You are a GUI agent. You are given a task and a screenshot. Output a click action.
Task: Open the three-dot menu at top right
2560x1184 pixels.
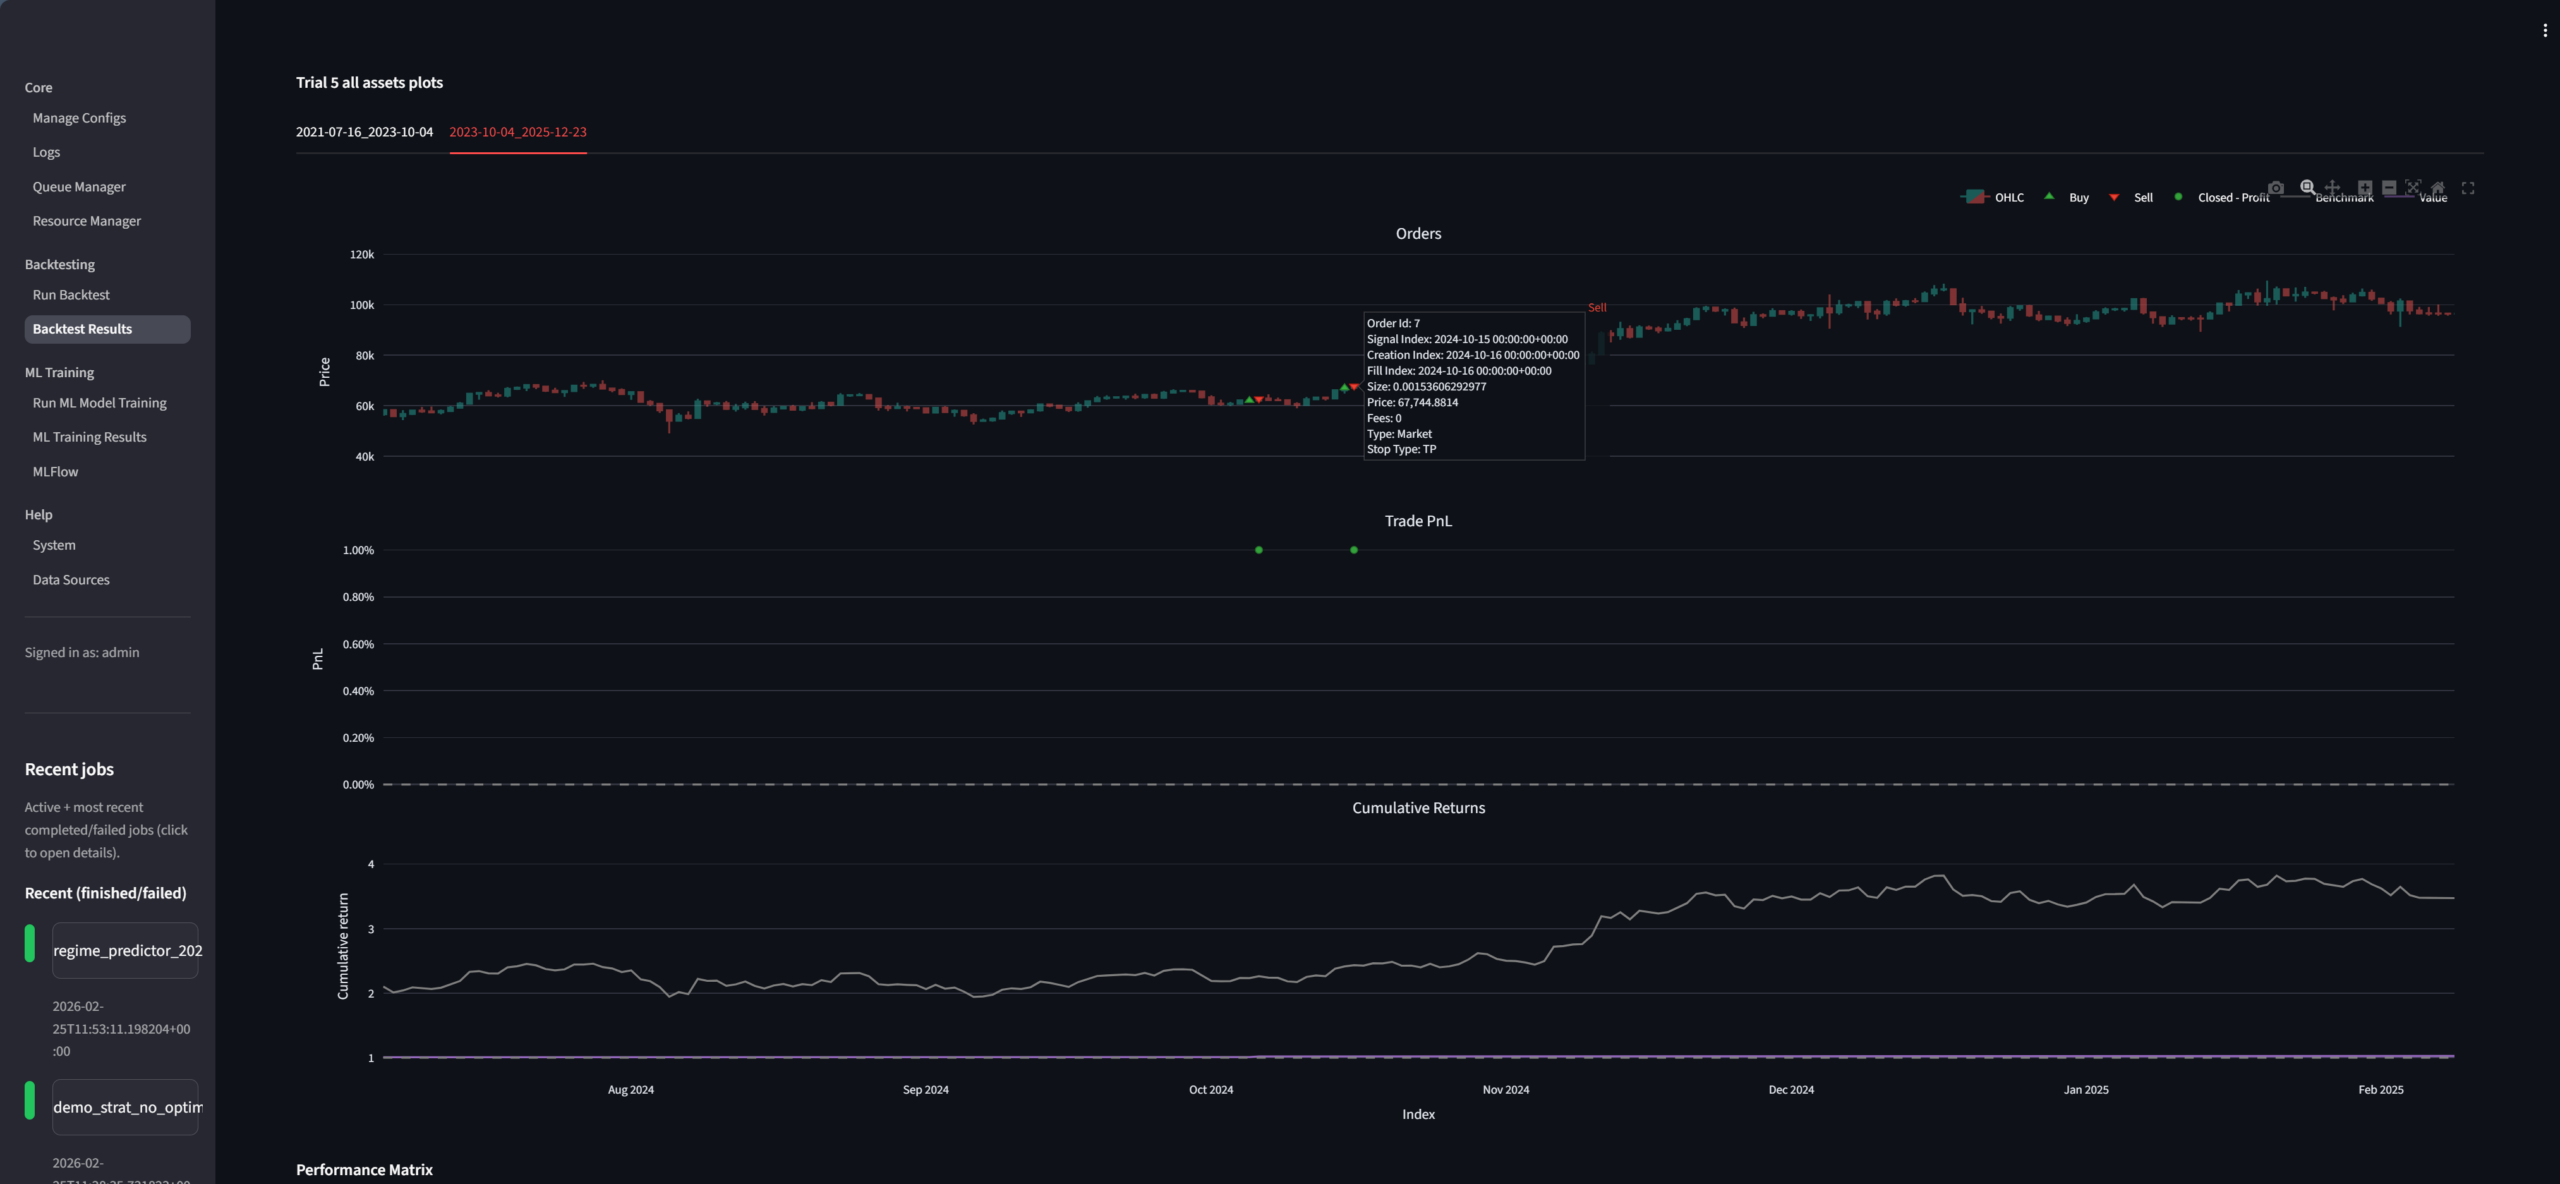tap(2545, 31)
